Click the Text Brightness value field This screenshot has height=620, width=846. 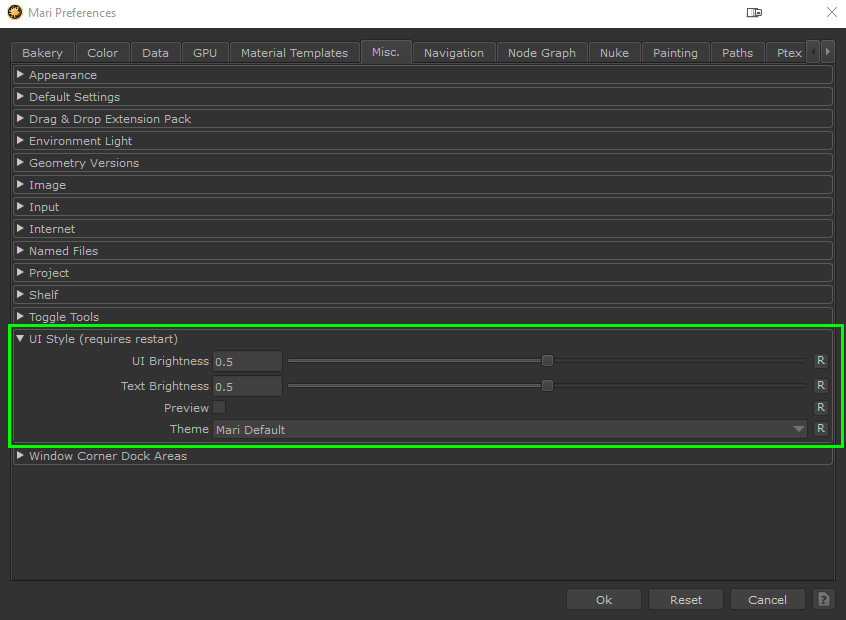pos(247,387)
